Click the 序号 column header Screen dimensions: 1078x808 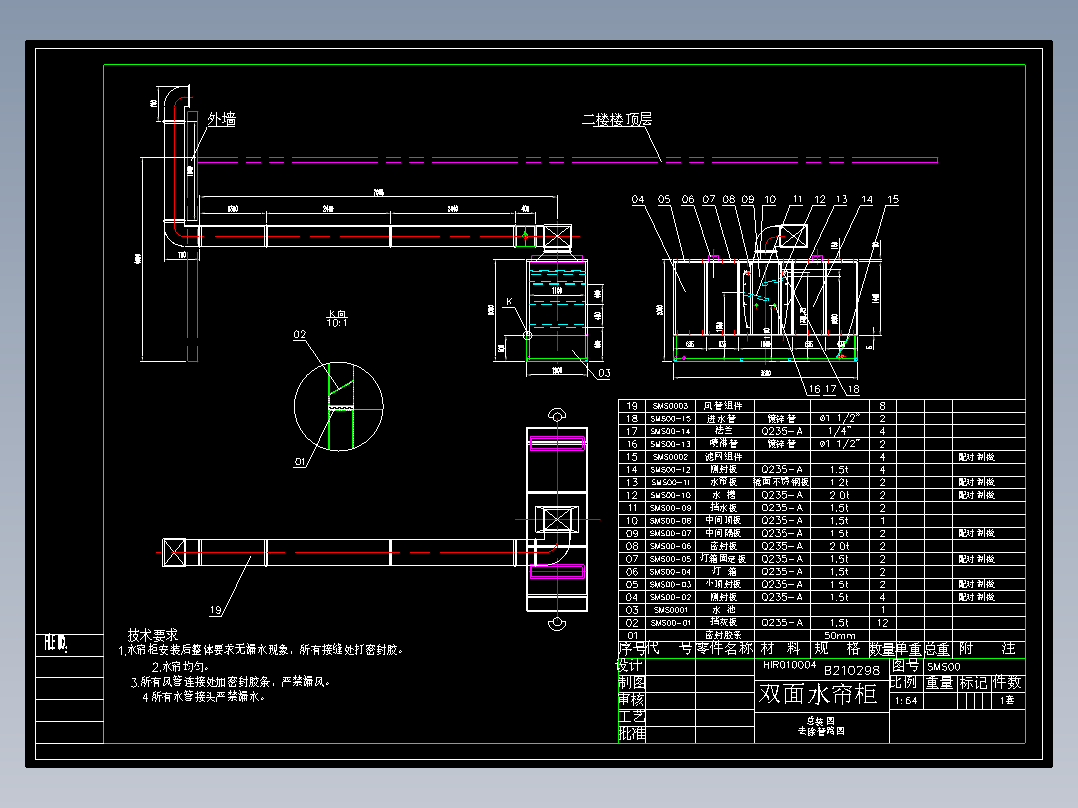pos(631,648)
